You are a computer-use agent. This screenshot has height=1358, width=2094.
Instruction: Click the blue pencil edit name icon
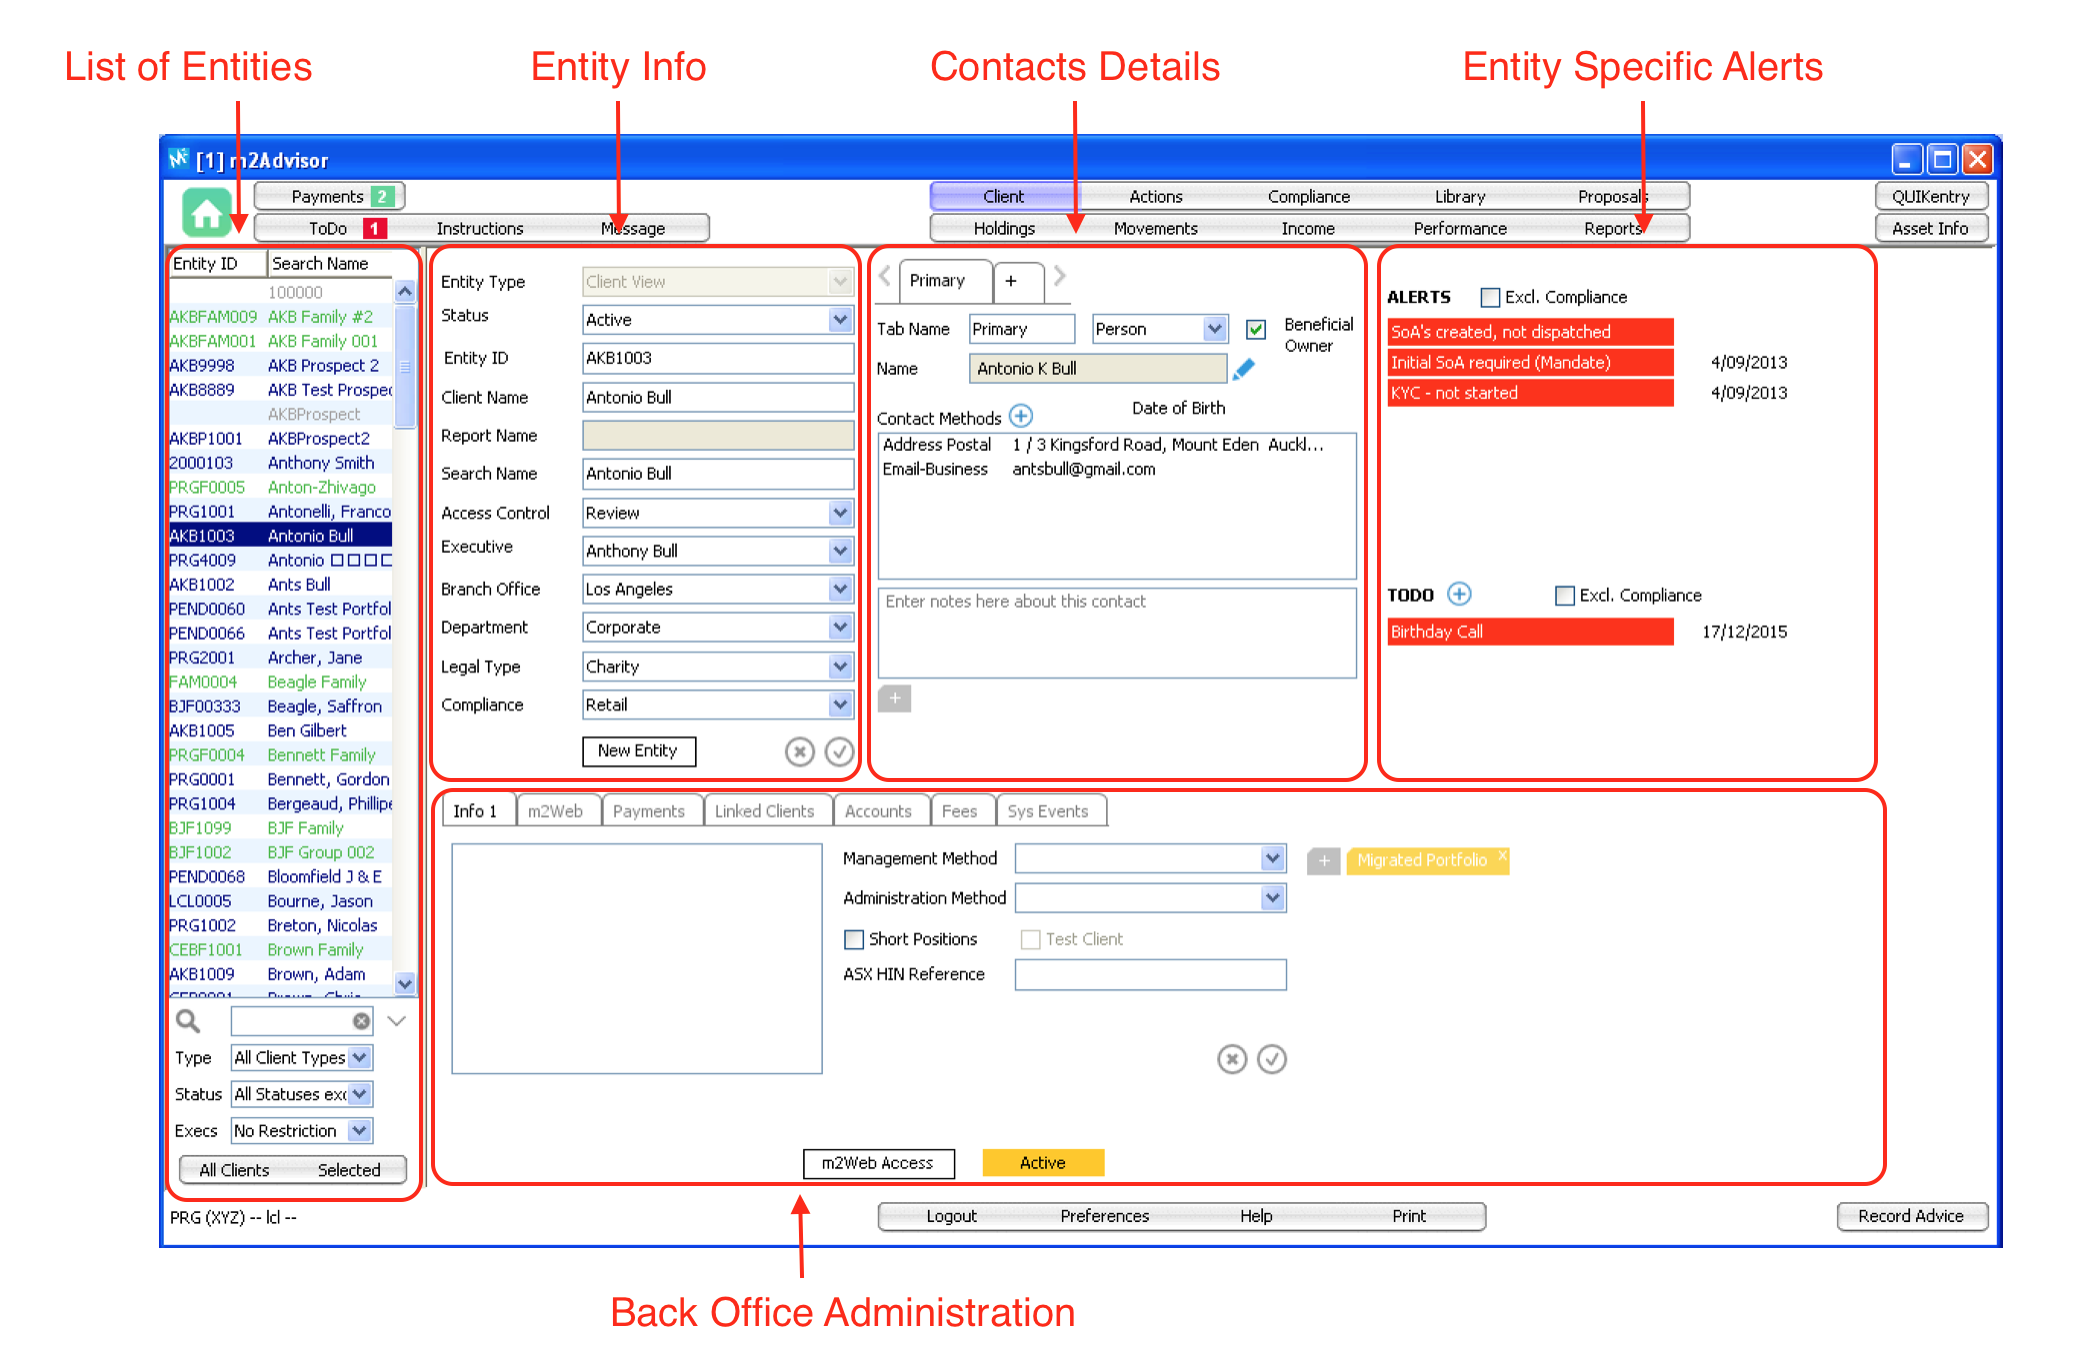click(x=1244, y=369)
